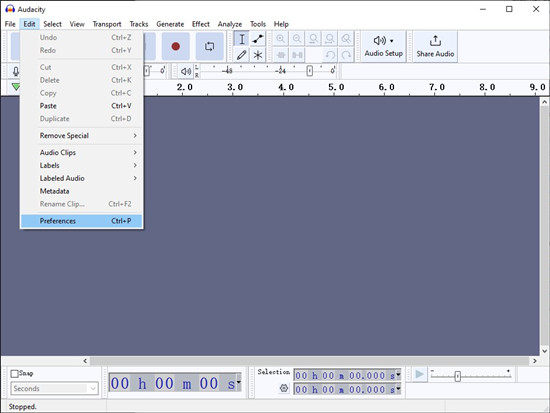Click the microphone record meter icon
The height and width of the screenshot is (413, 550).
[16, 71]
